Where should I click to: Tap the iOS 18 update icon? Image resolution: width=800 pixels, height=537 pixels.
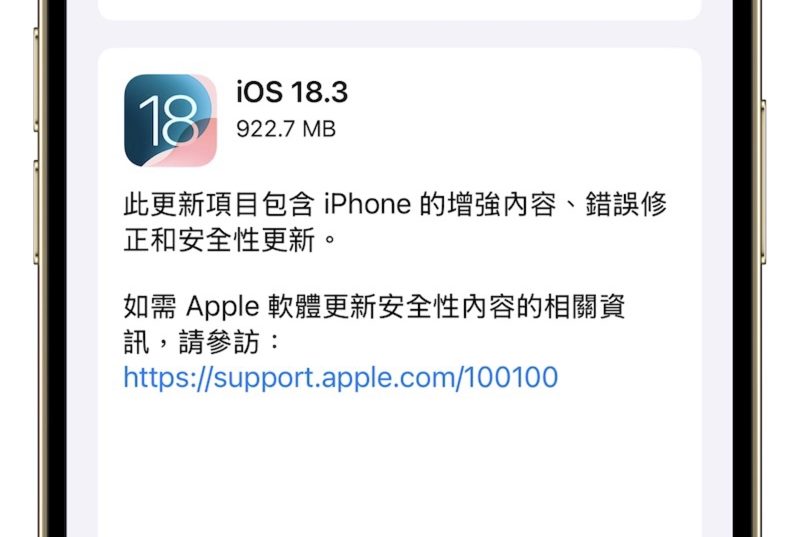170,120
